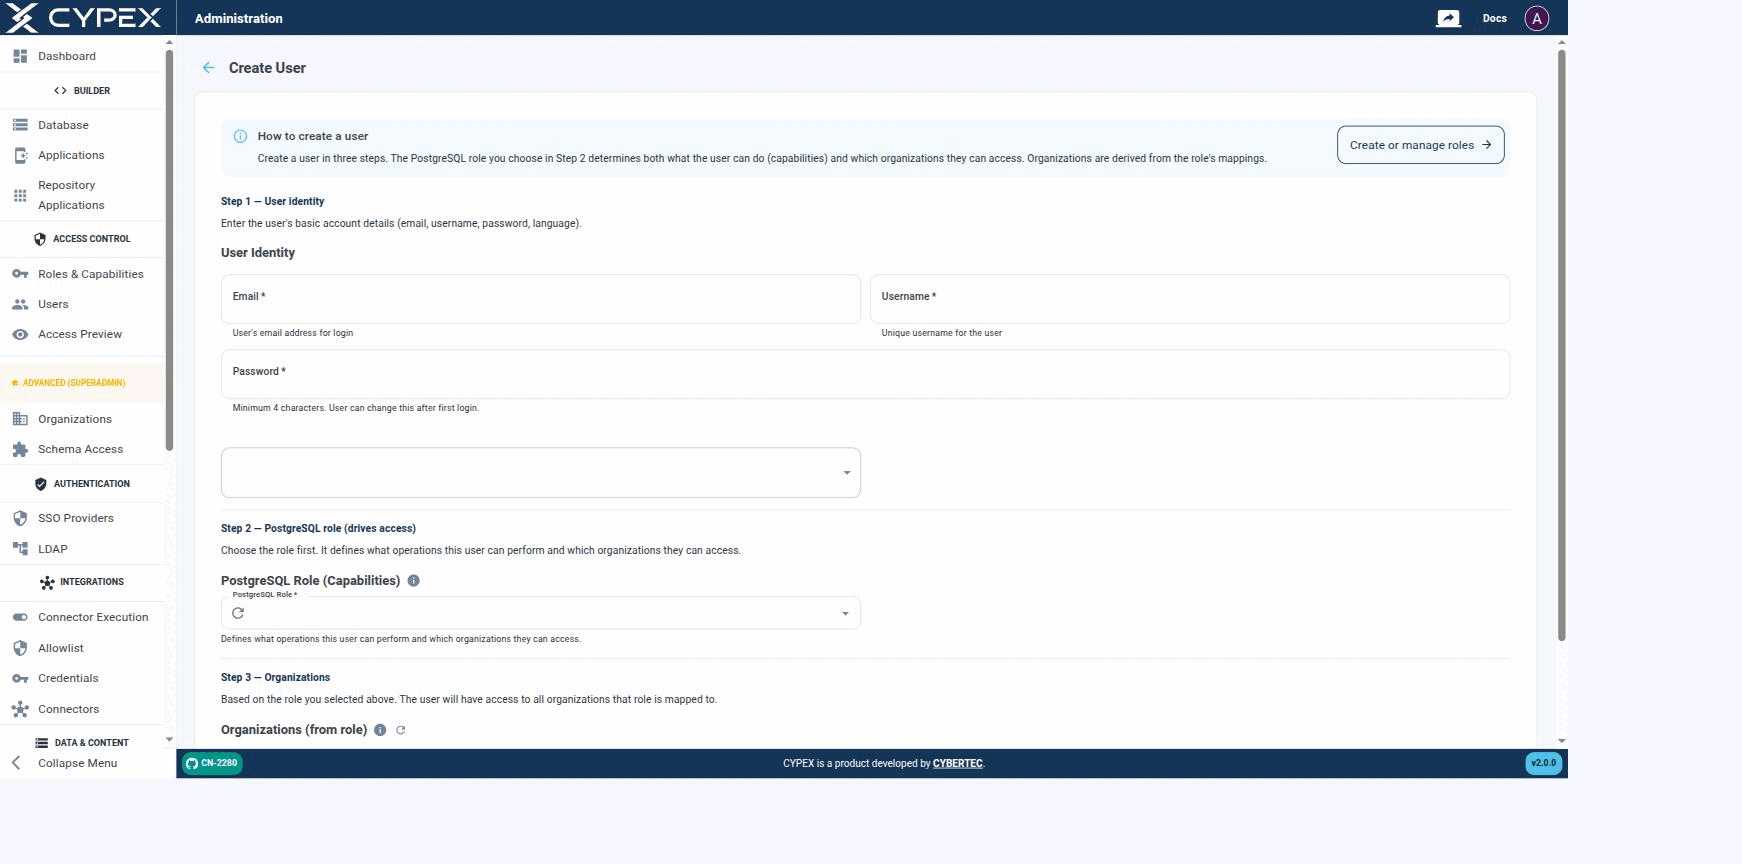Click the Roles & Capabilities key icon
The height and width of the screenshot is (864, 1742).
click(20, 274)
